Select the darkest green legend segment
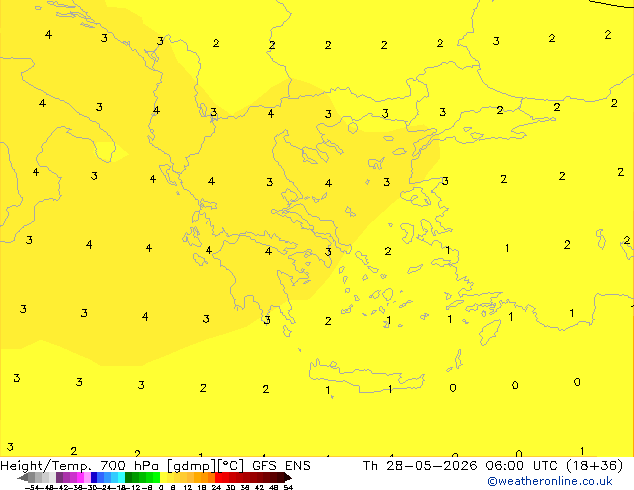The width and height of the screenshot is (634, 490). point(129,477)
